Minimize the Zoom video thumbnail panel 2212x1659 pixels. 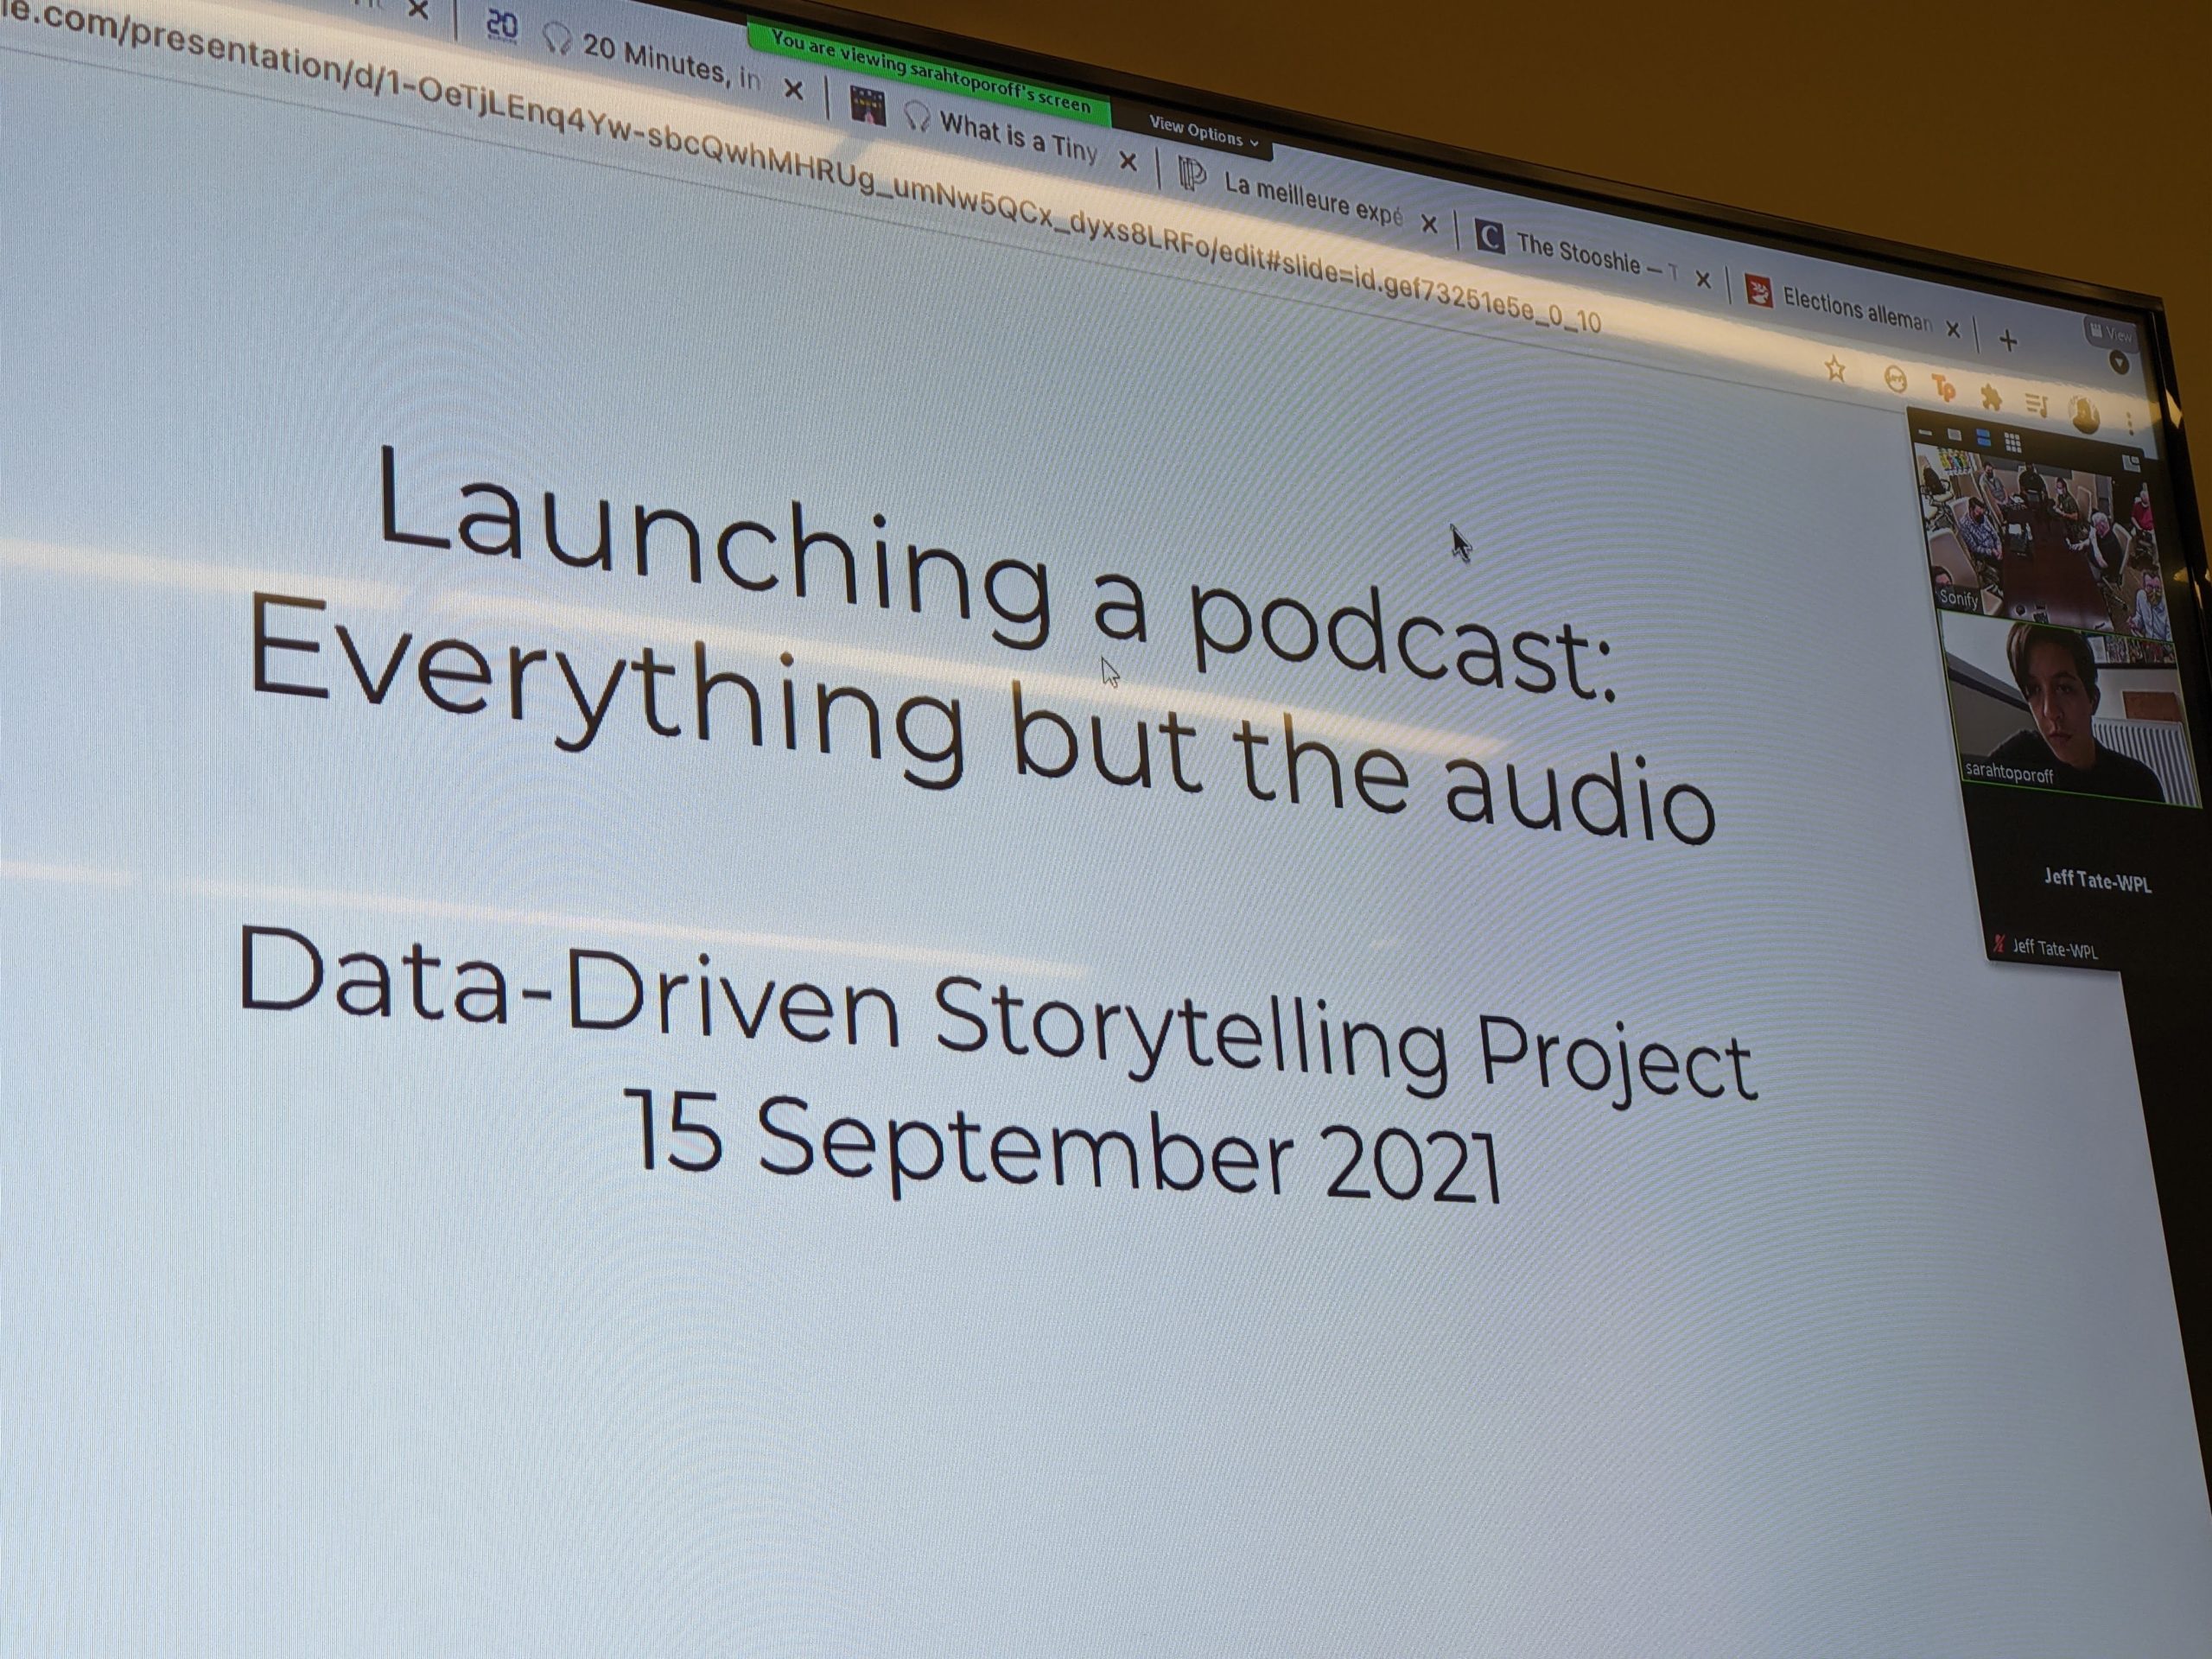pyautogui.click(x=1926, y=432)
